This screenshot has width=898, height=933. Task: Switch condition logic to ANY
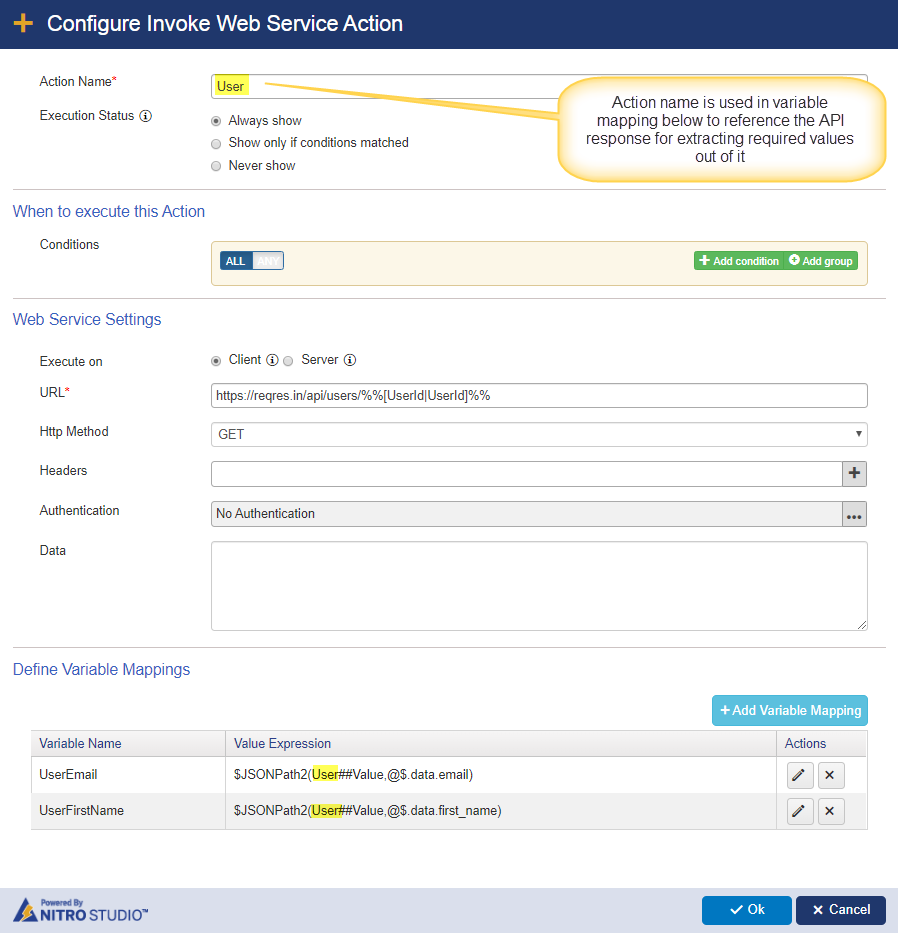[x=268, y=261]
